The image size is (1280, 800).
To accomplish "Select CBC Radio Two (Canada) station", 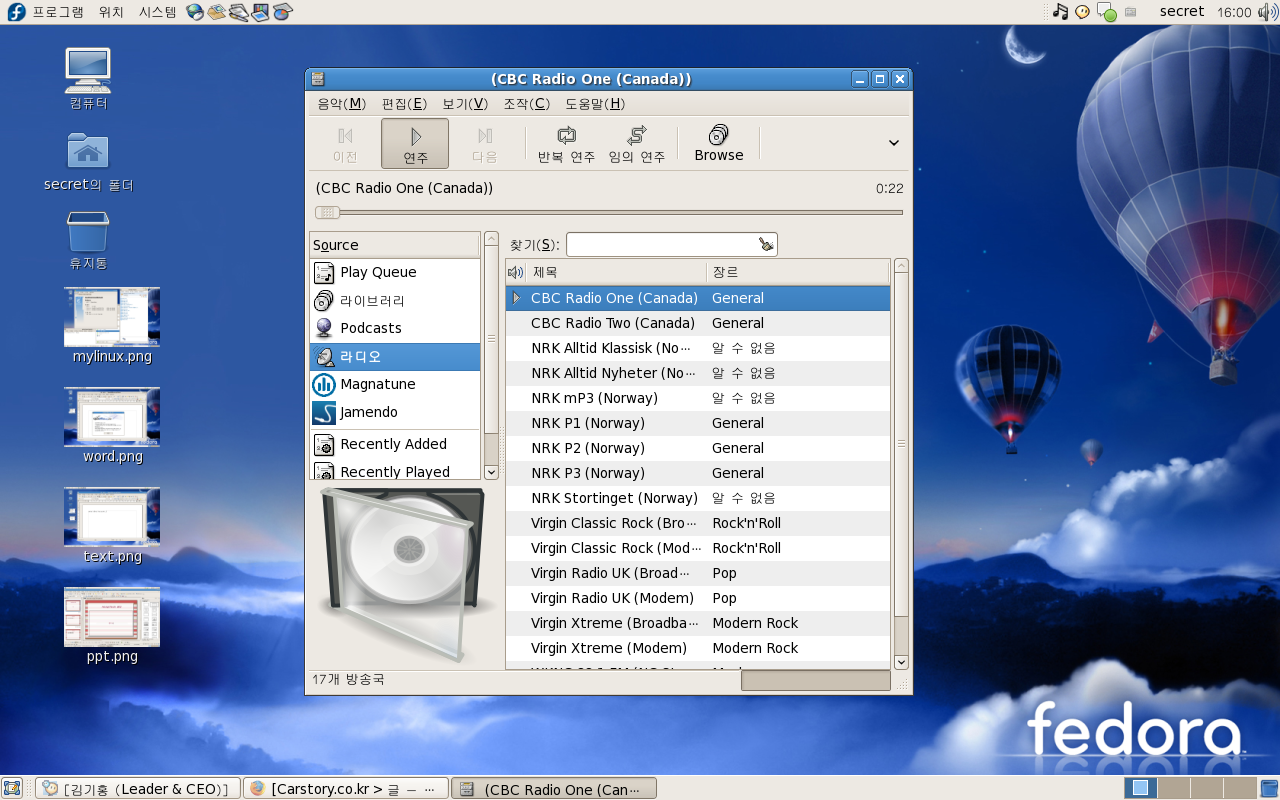I will click(698, 323).
